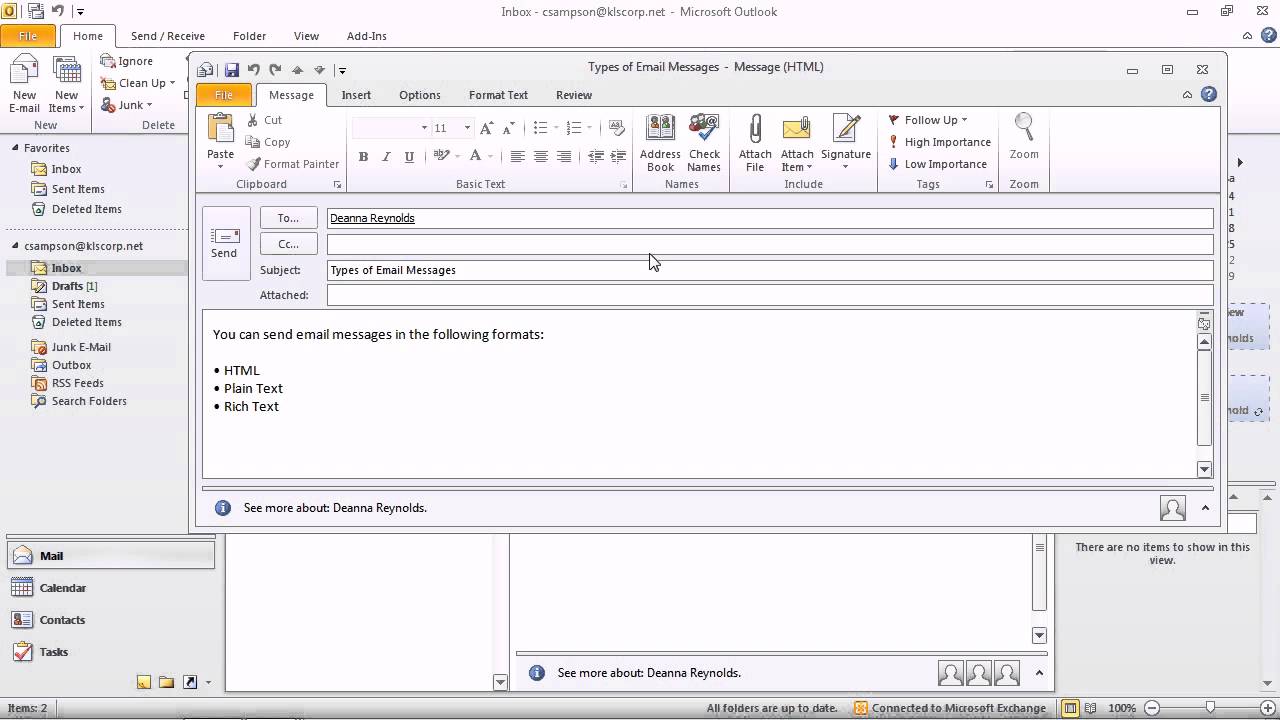This screenshot has width=1280, height=720.
Task: Toggle numbered list
Action: pos(574,128)
